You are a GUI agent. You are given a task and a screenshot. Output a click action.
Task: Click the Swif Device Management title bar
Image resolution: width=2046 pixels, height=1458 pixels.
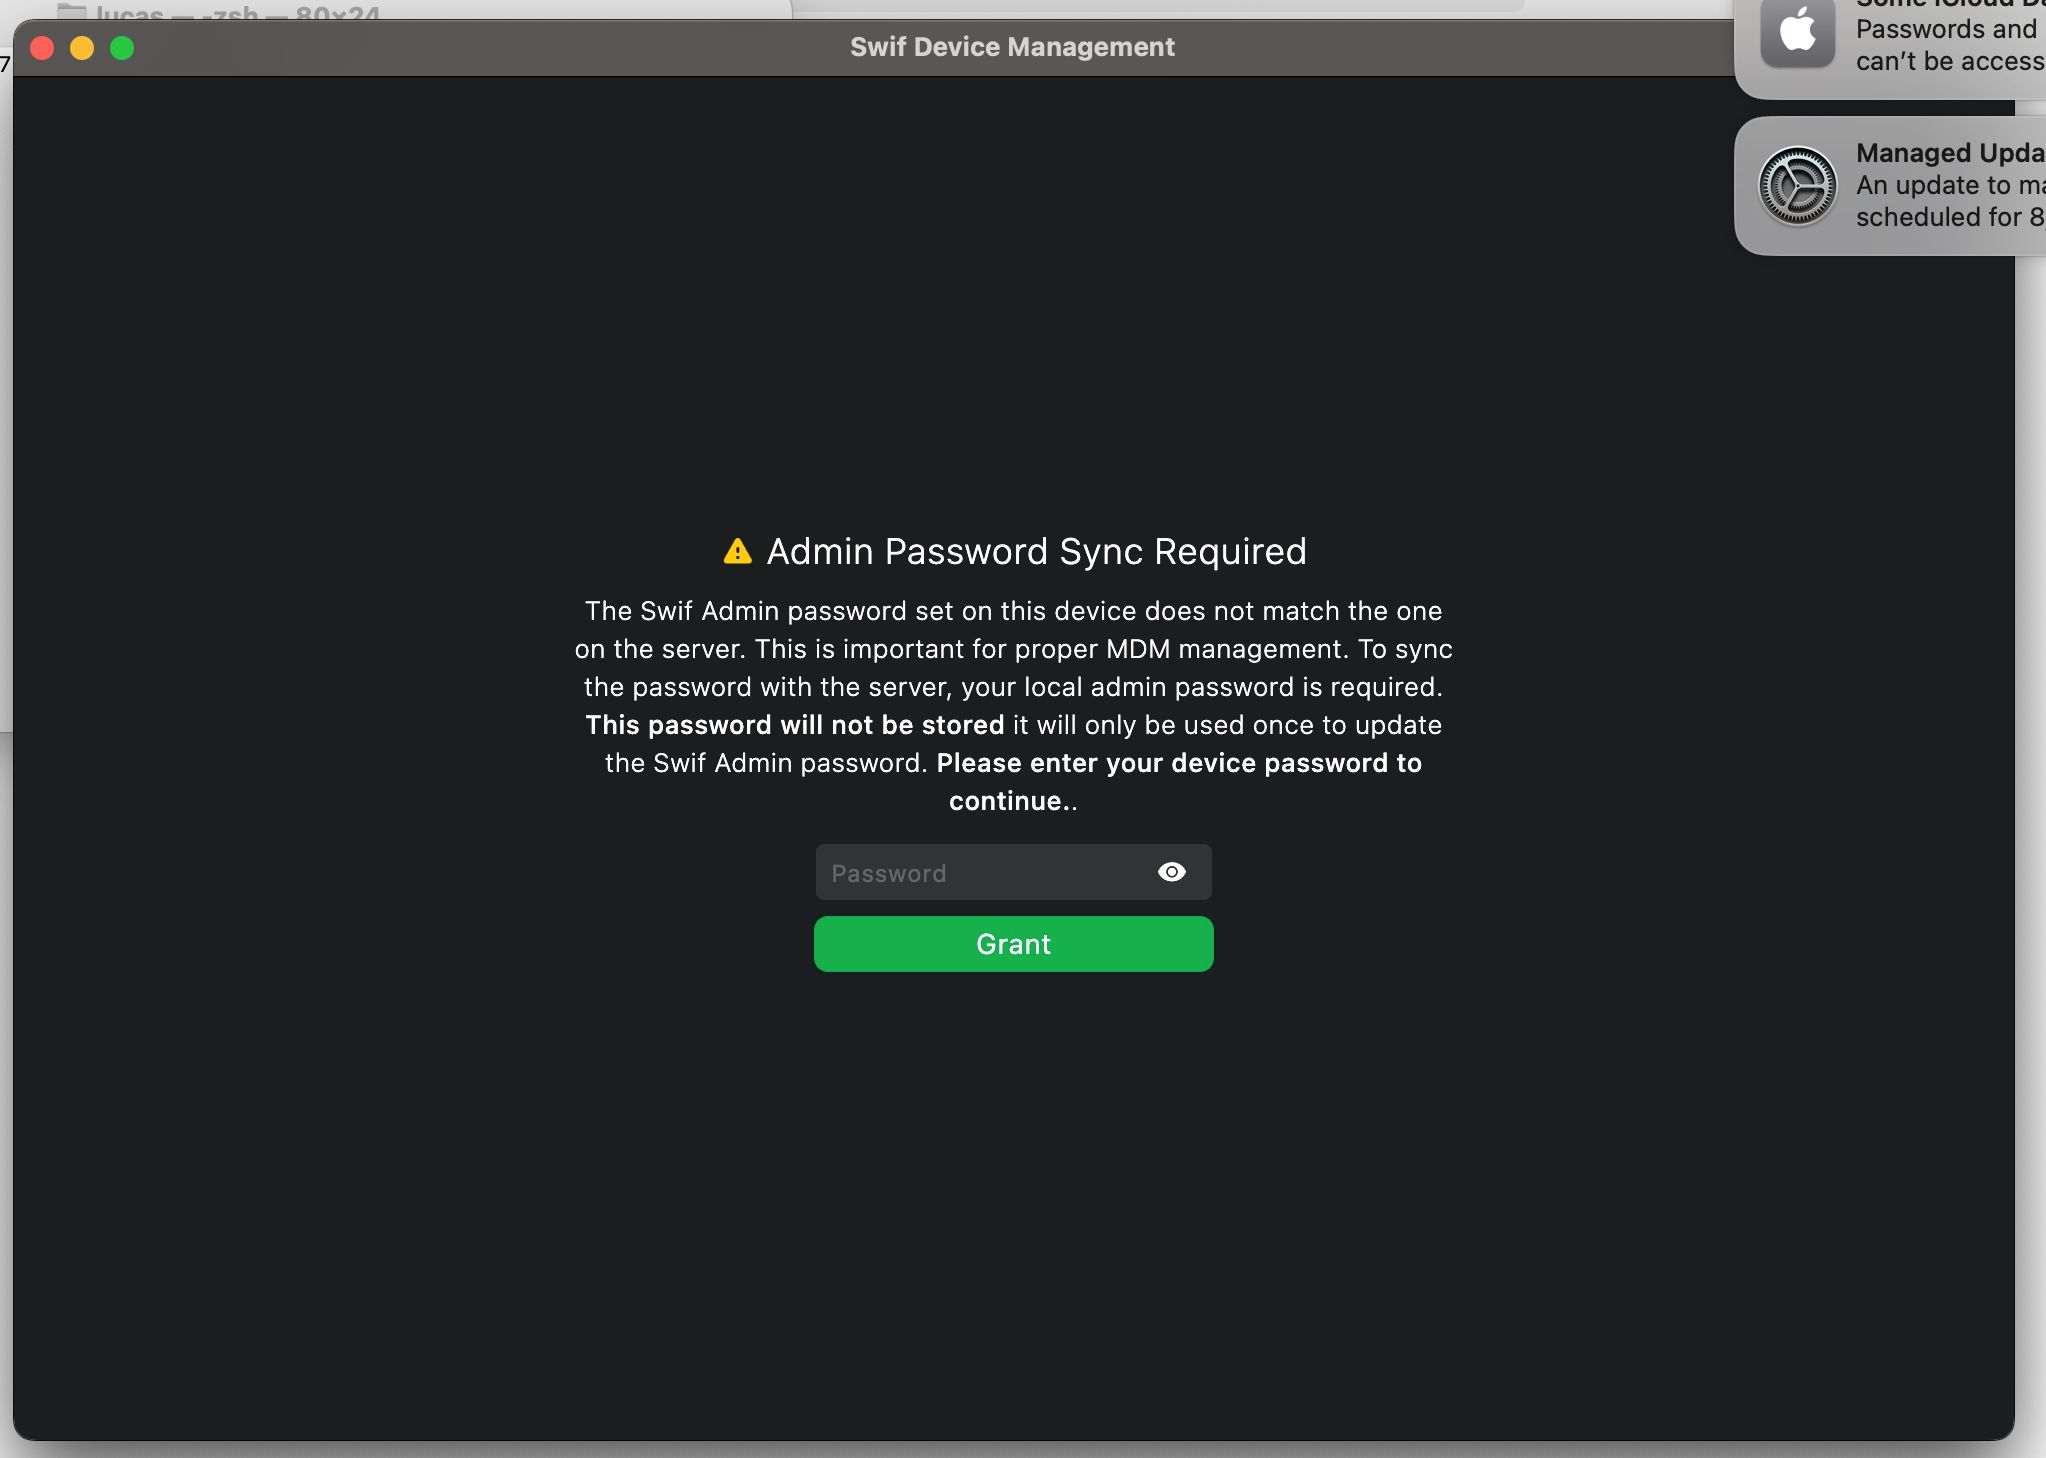pos(1012,47)
